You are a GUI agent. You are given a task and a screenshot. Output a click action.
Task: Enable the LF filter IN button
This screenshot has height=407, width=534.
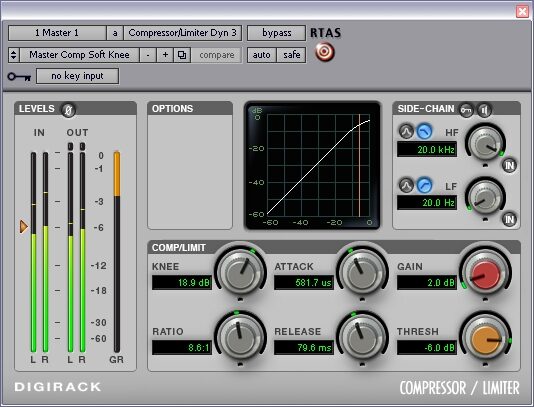pos(509,219)
